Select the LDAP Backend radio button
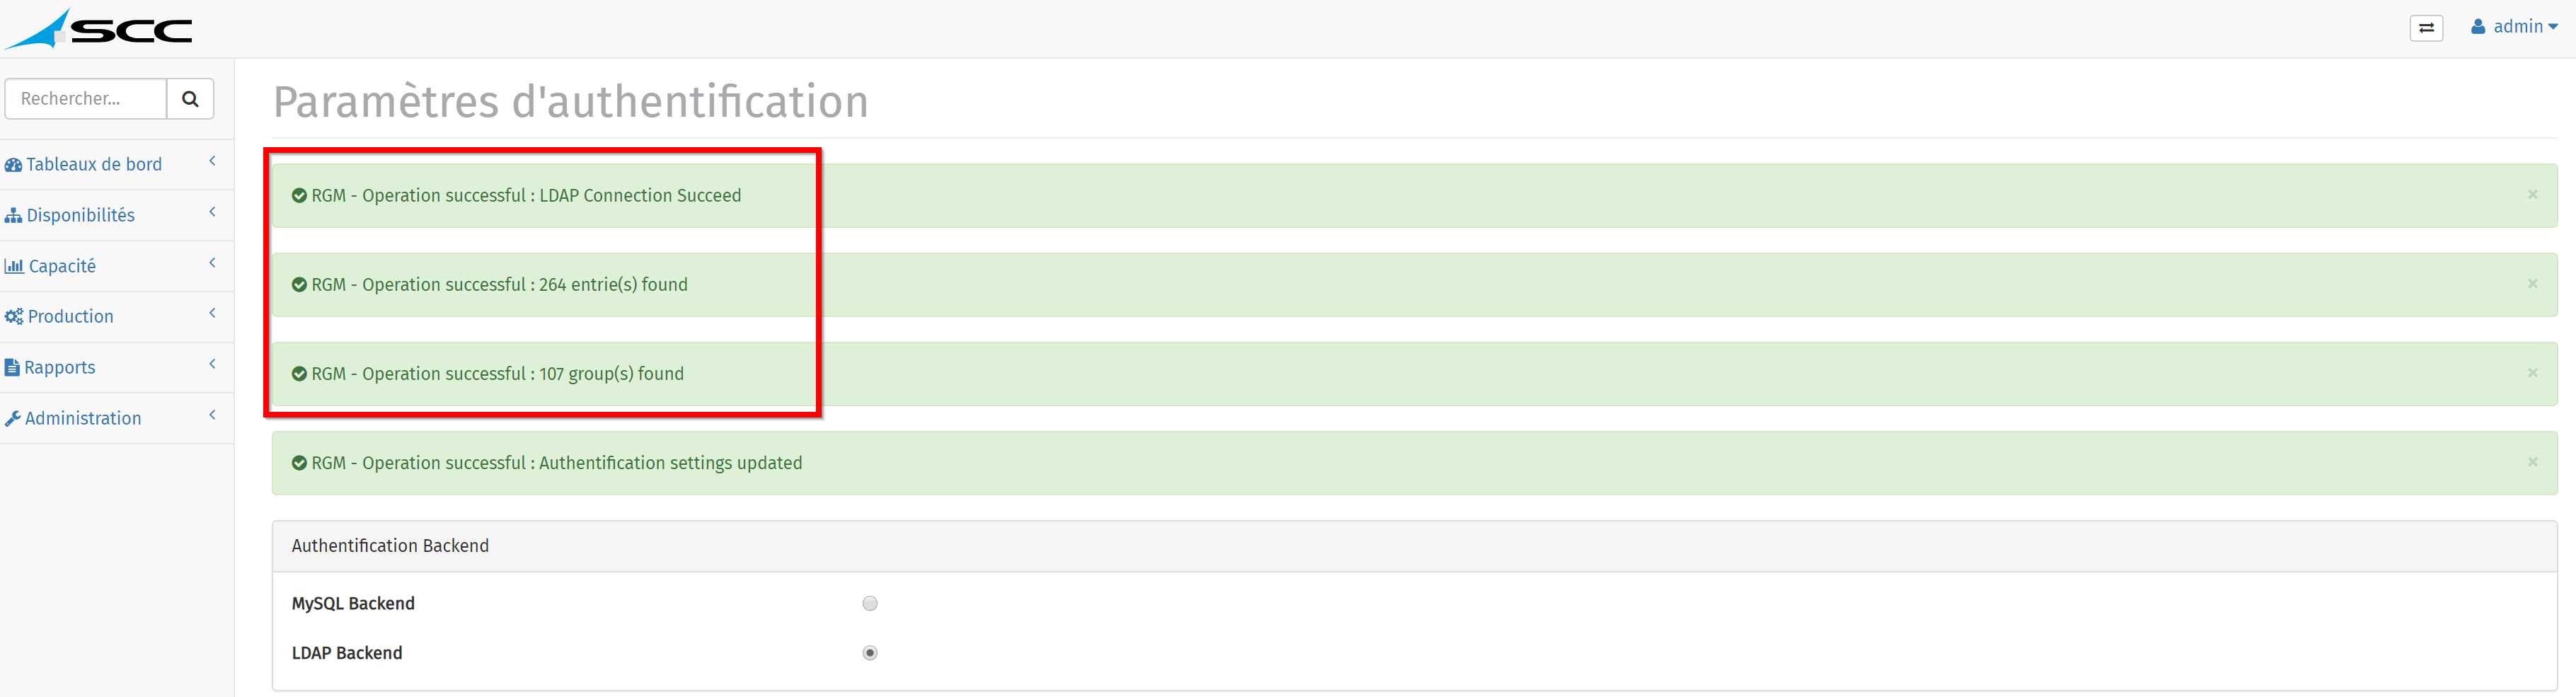The image size is (2576, 697). [x=870, y=653]
